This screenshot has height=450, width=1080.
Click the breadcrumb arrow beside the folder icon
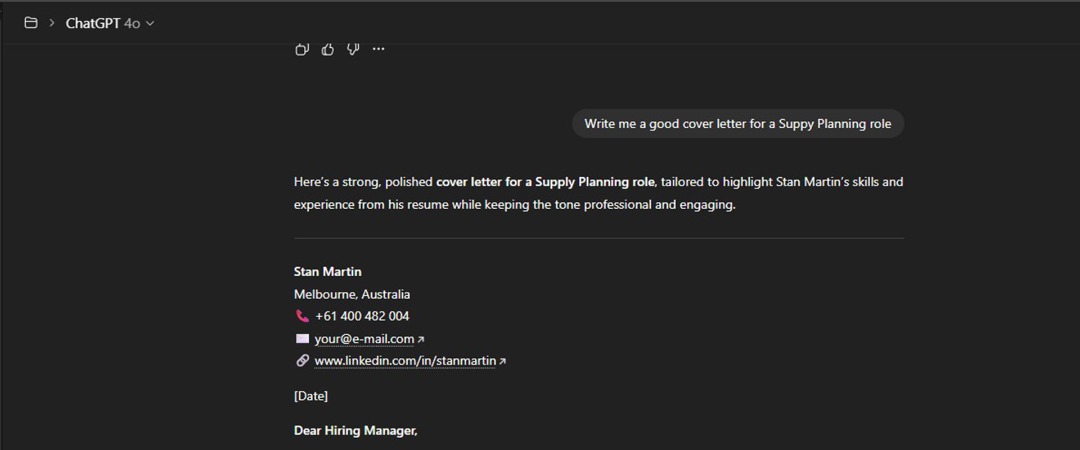coord(52,23)
